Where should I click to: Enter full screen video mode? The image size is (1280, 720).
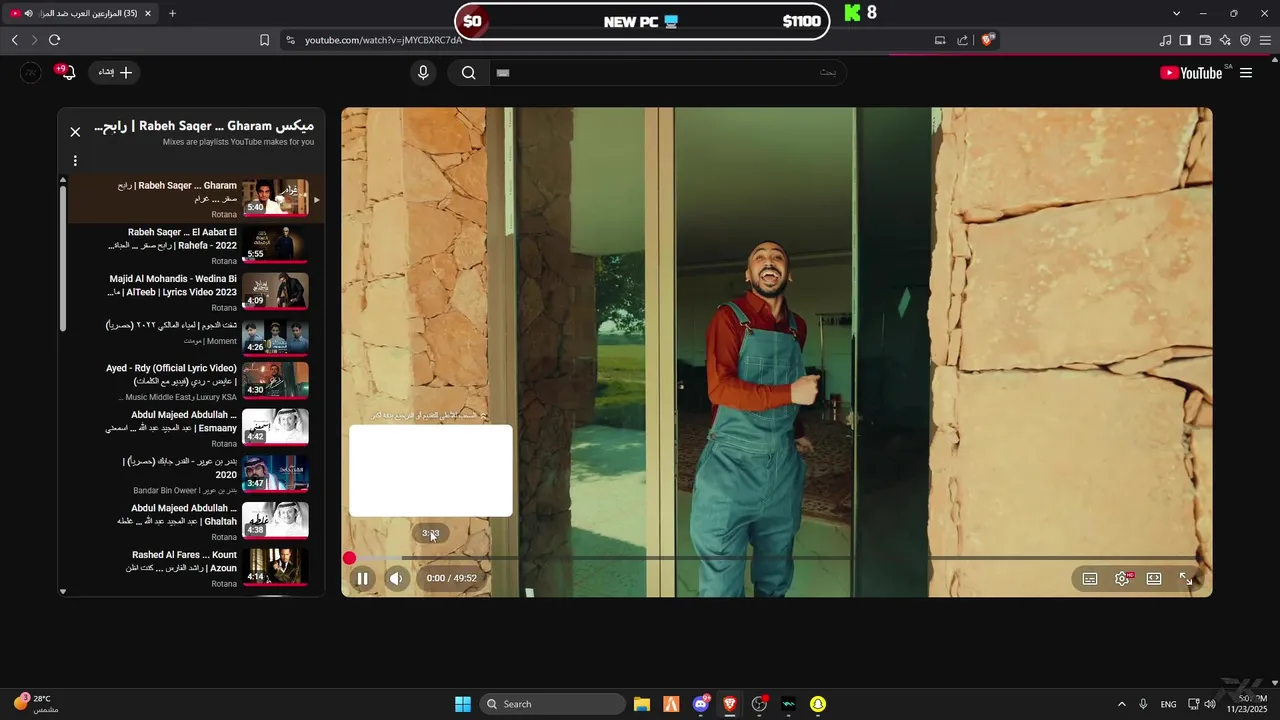(1186, 578)
